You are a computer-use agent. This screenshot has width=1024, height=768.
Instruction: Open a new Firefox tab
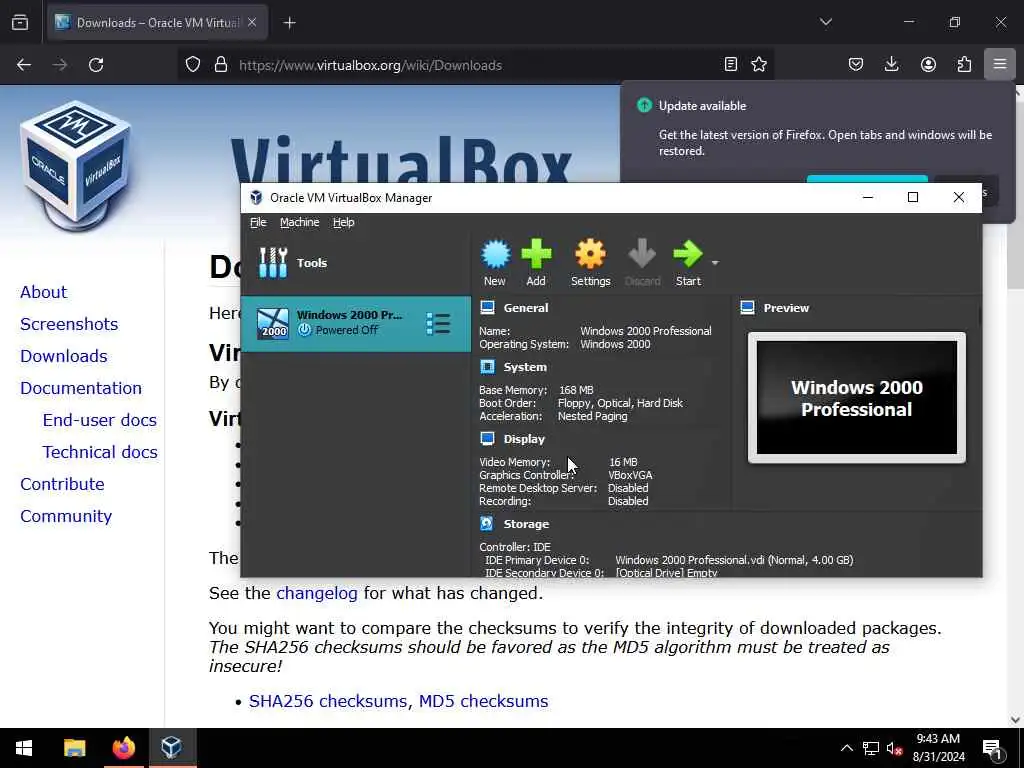289,23
